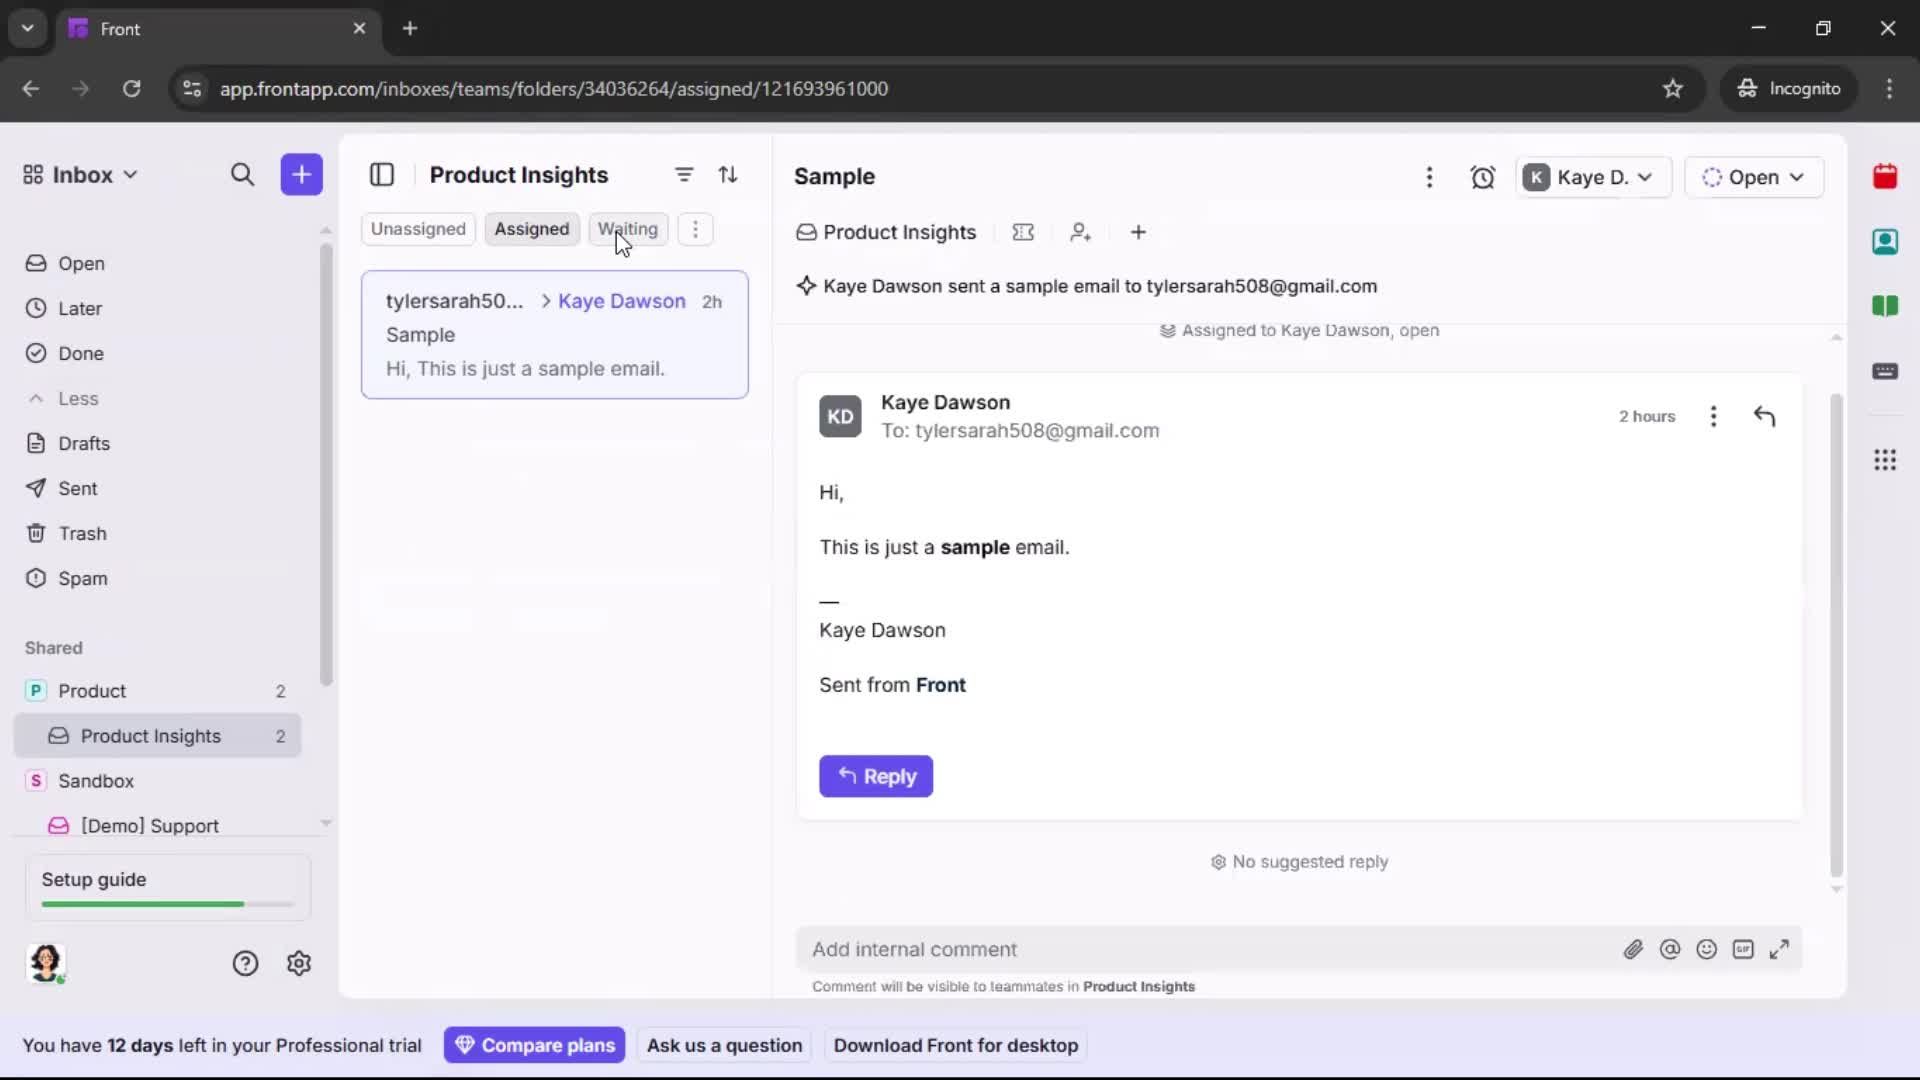
Task: Open Download Front for desktop link
Action: point(956,1045)
